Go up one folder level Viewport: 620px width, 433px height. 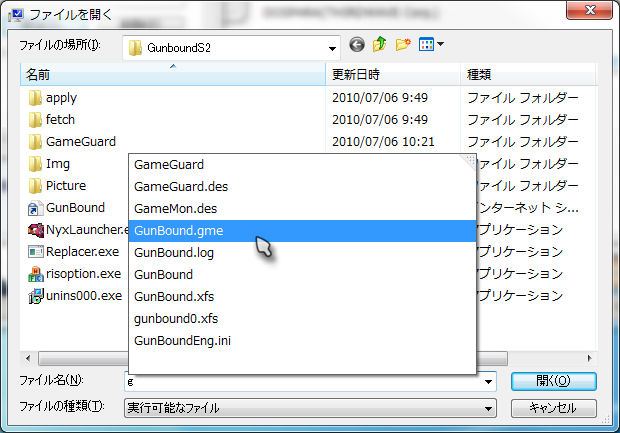380,44
